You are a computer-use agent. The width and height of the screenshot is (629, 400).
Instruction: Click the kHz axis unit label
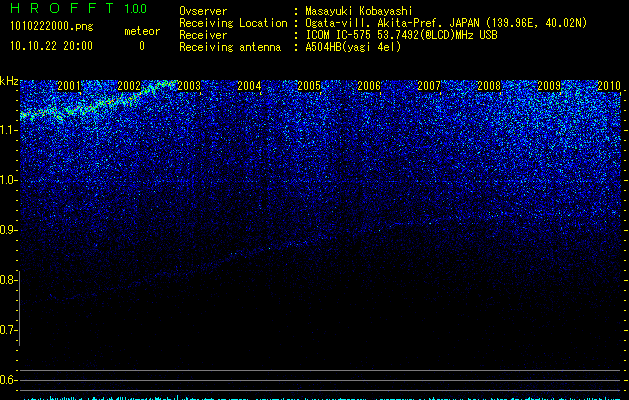(9, 81)
